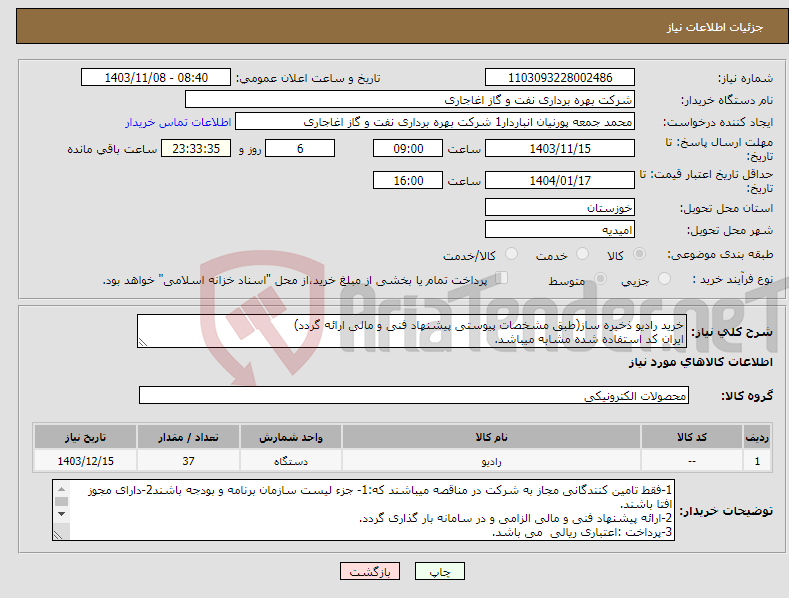Click تاریخ نیاز column header
The height and width of the screenshot is (598, 789).
coord(86,437)
